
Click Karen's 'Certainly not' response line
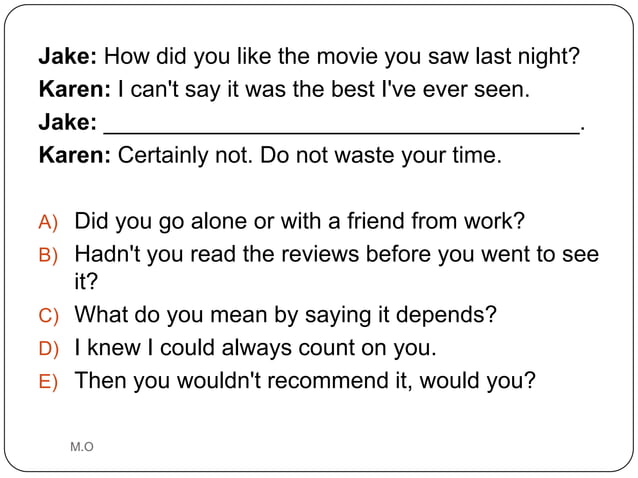(x=310, y=157)
